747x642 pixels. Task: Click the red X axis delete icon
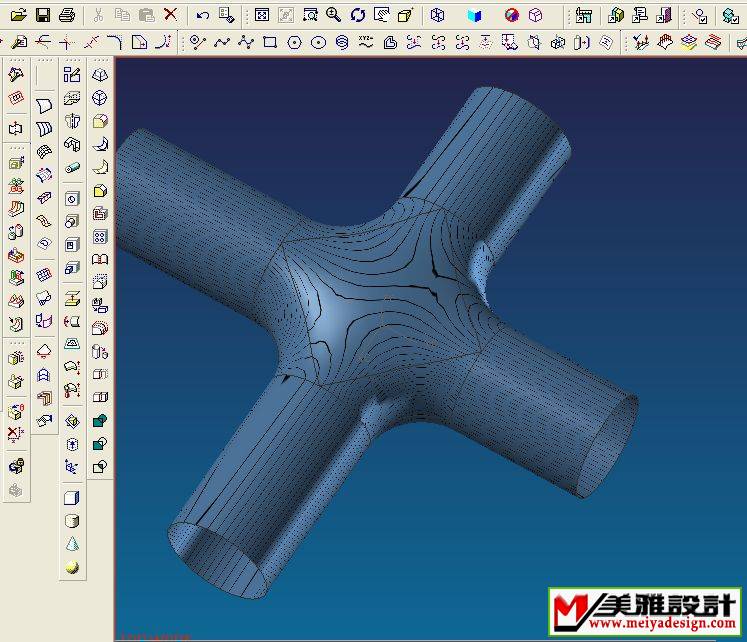click(x=16, y=435)
